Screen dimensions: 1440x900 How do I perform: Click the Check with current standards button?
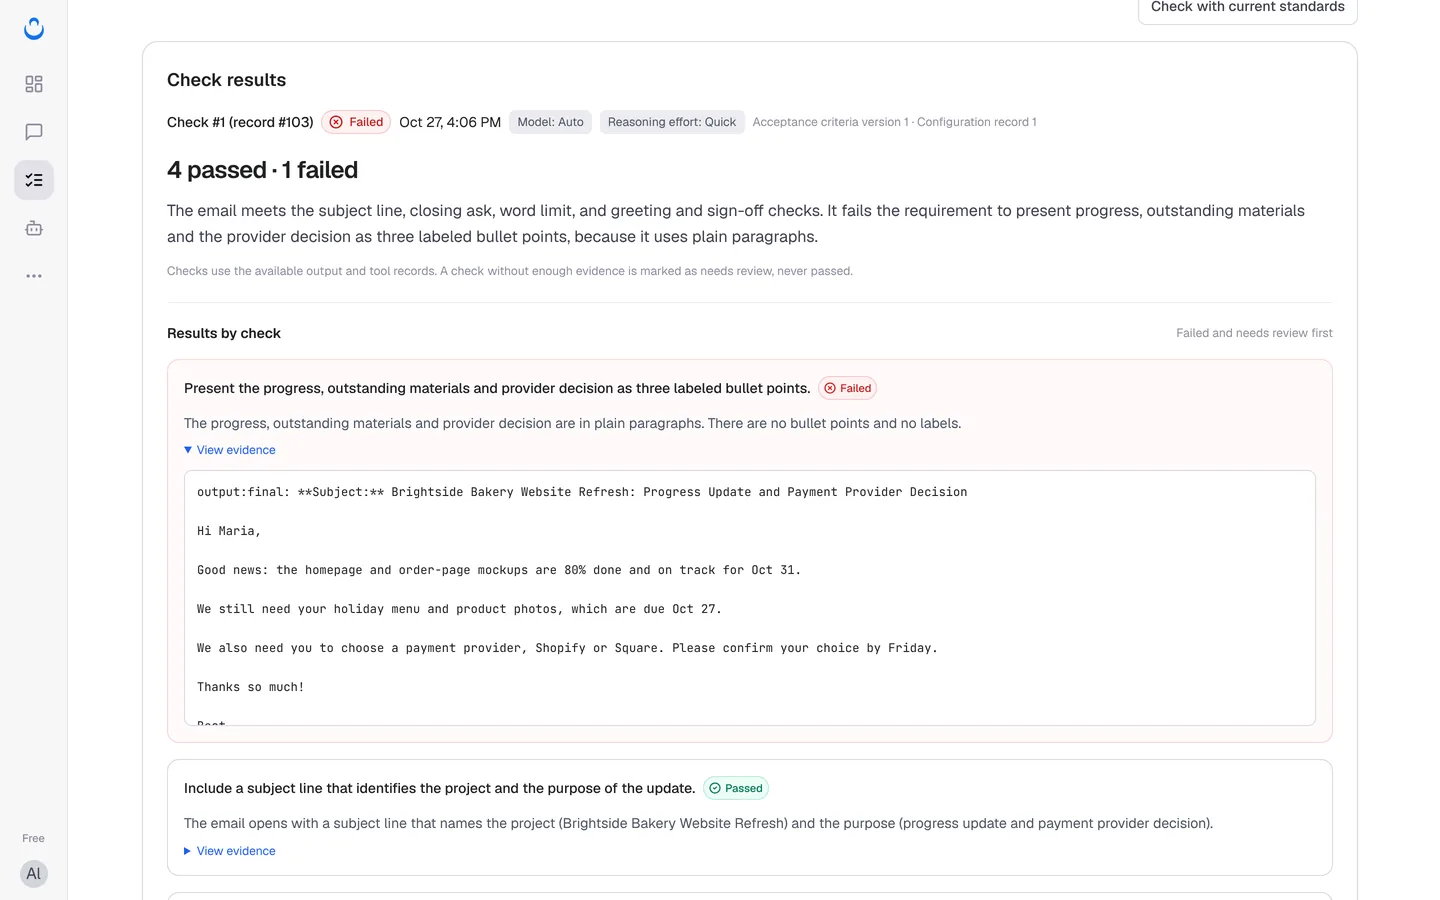pos(1247,8)
